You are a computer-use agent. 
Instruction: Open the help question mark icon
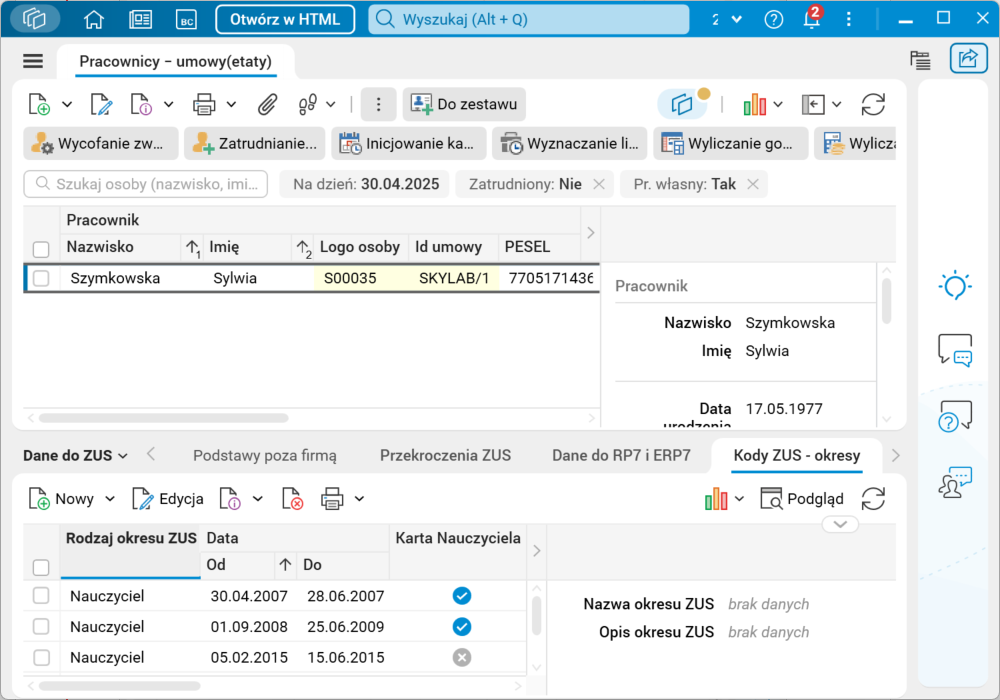773,19
